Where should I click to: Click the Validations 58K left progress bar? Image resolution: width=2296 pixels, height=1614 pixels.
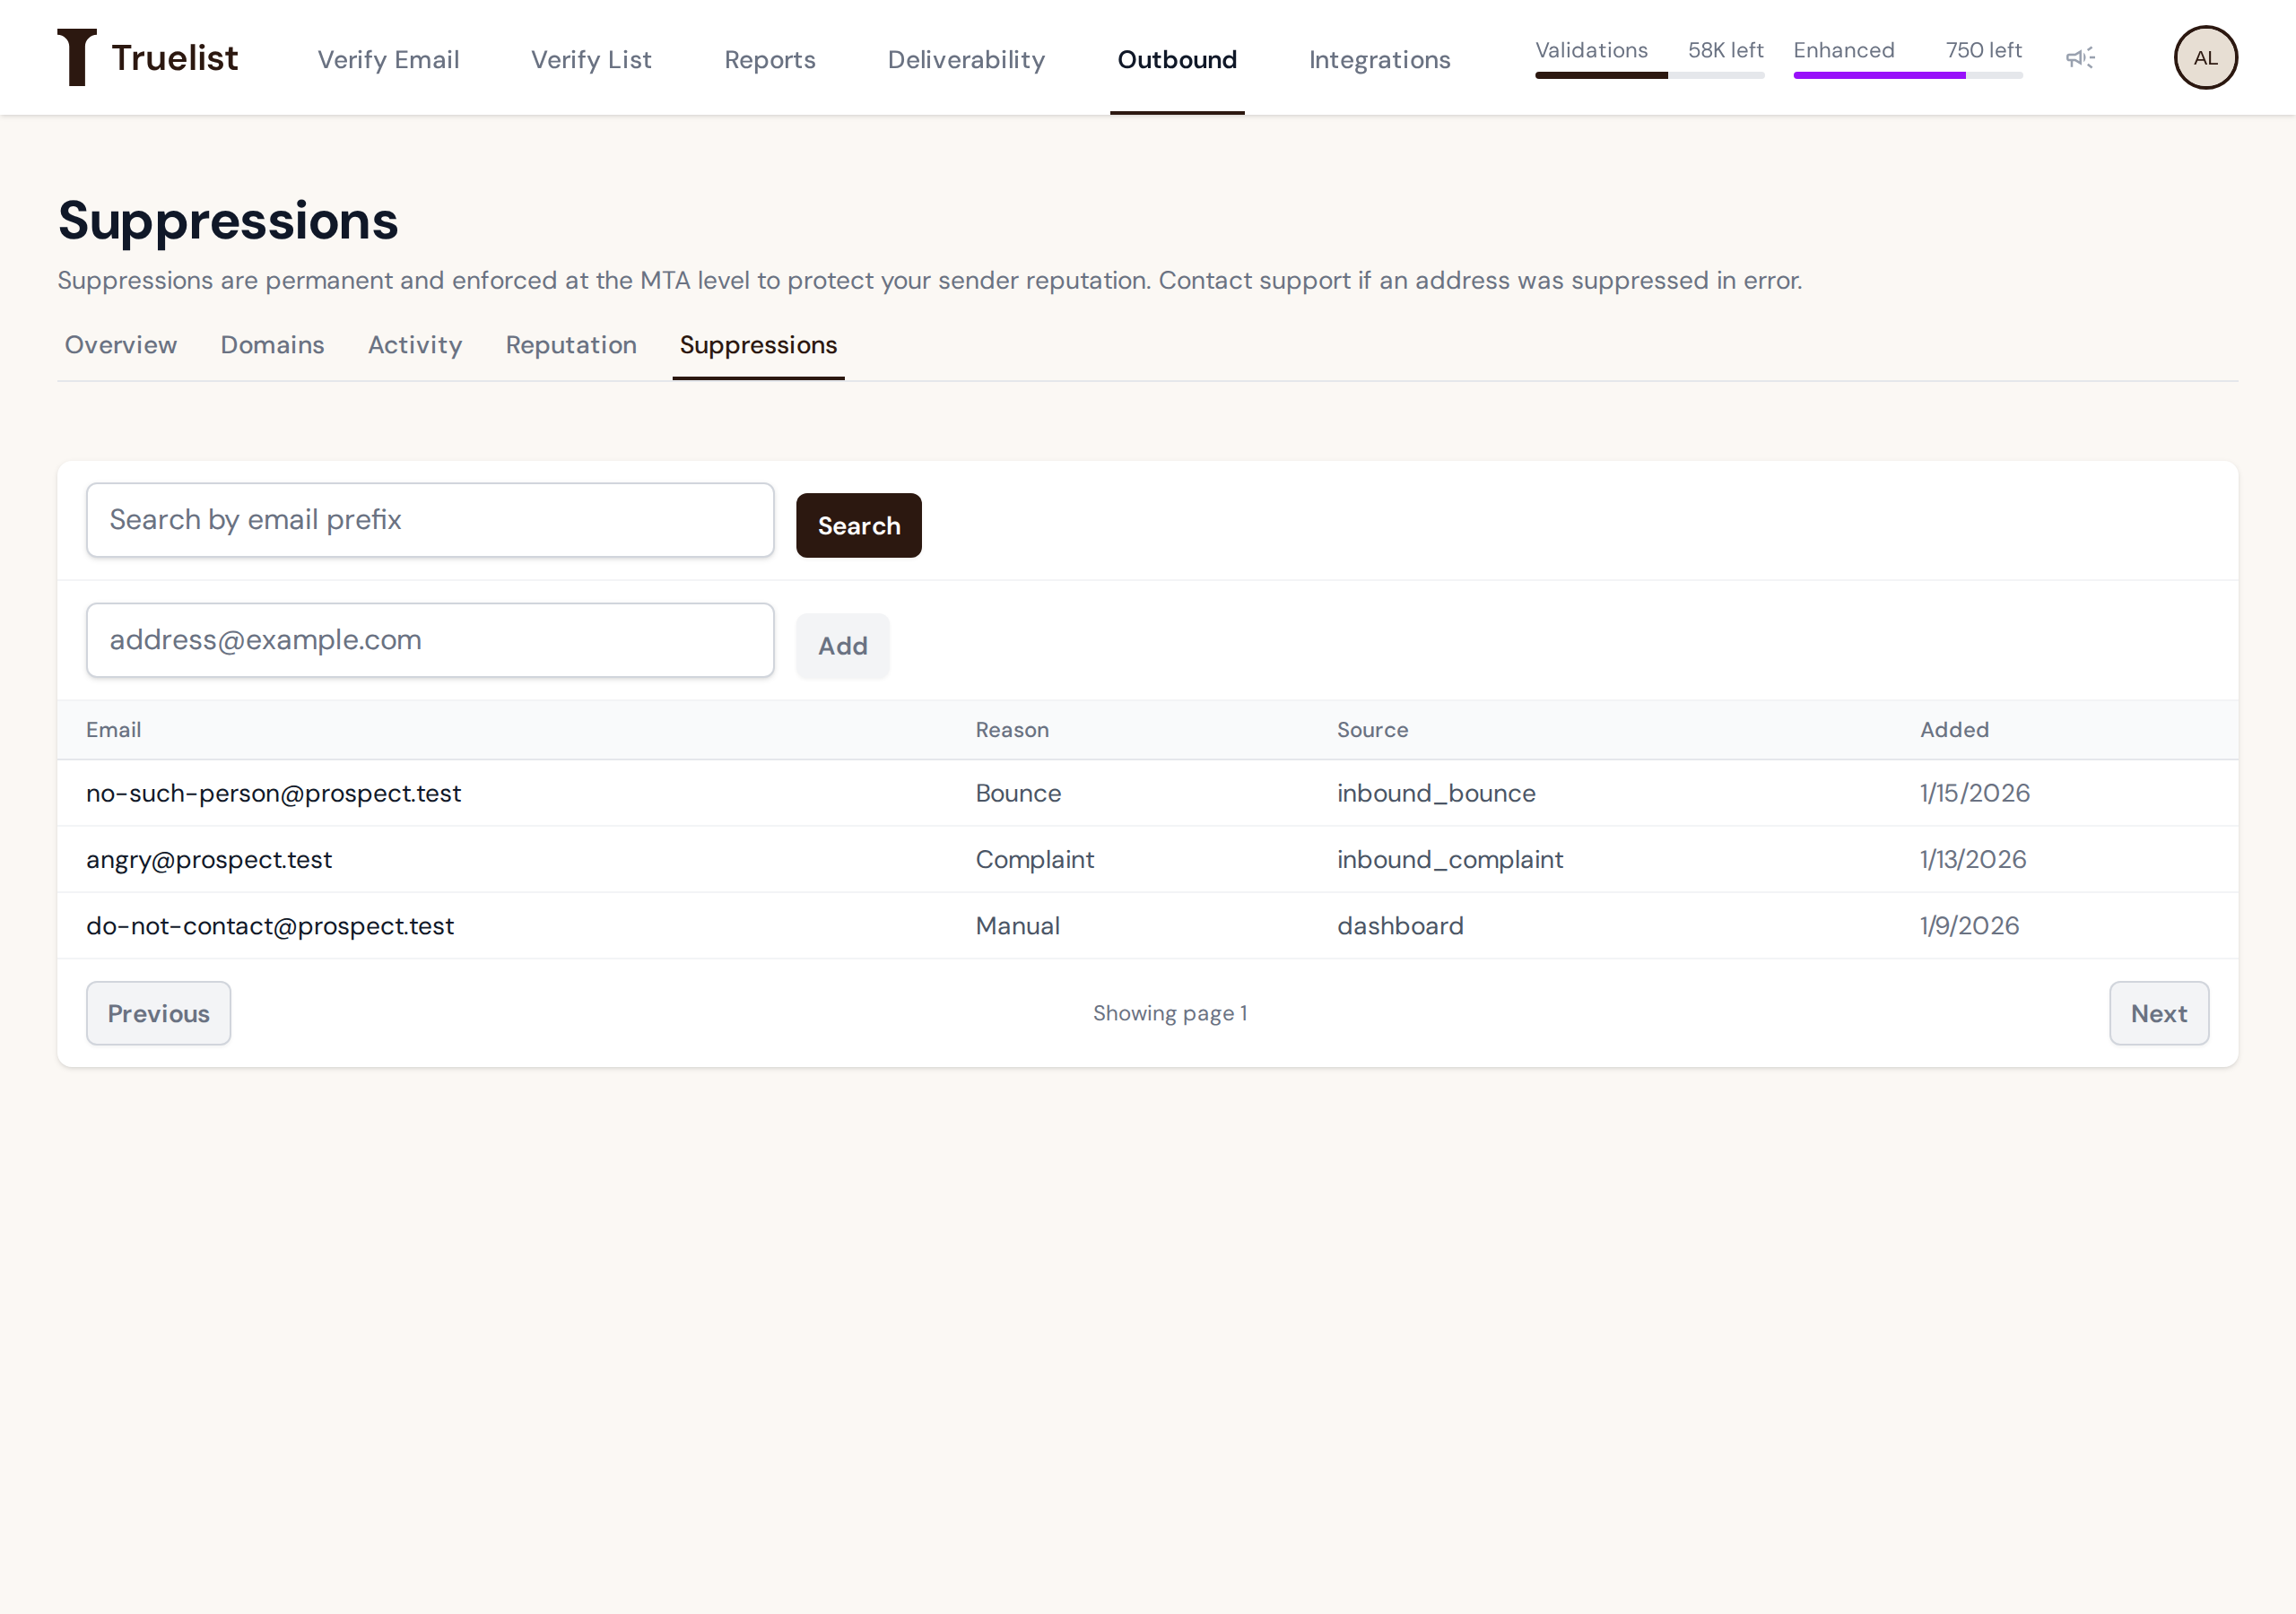click(x=1649, y=75)
